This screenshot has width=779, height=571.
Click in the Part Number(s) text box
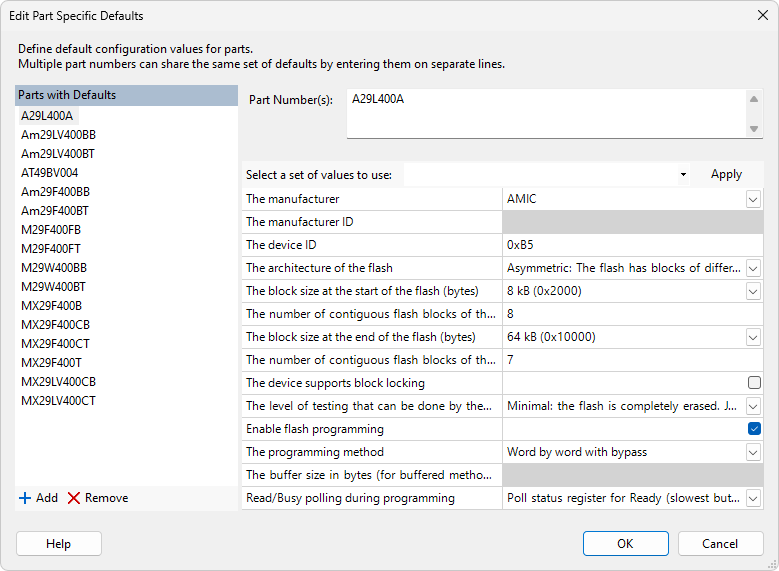click(x=545, y=113)
